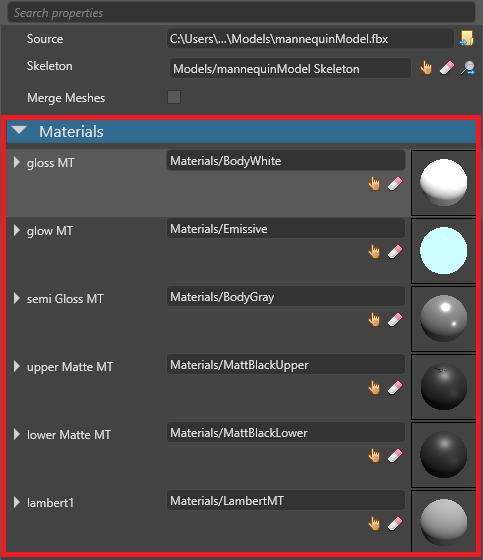Screen dimensions: 483x560
Task: Clear semi Gloss MT material with eraser
Action: point(395,320)
